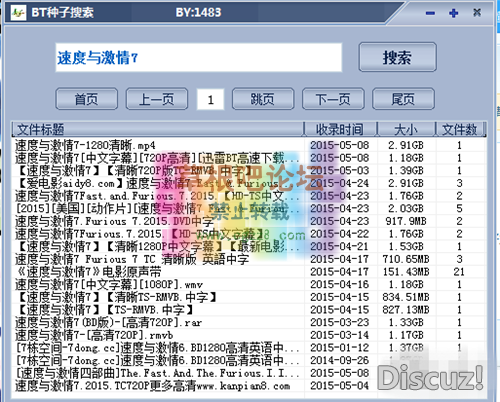Click date cell 2015-03-14

340,335
